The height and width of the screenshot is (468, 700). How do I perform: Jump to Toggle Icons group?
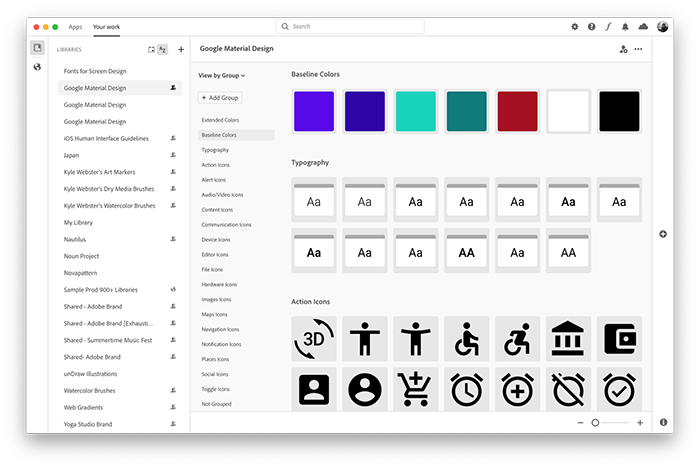(x=215, y=389)
